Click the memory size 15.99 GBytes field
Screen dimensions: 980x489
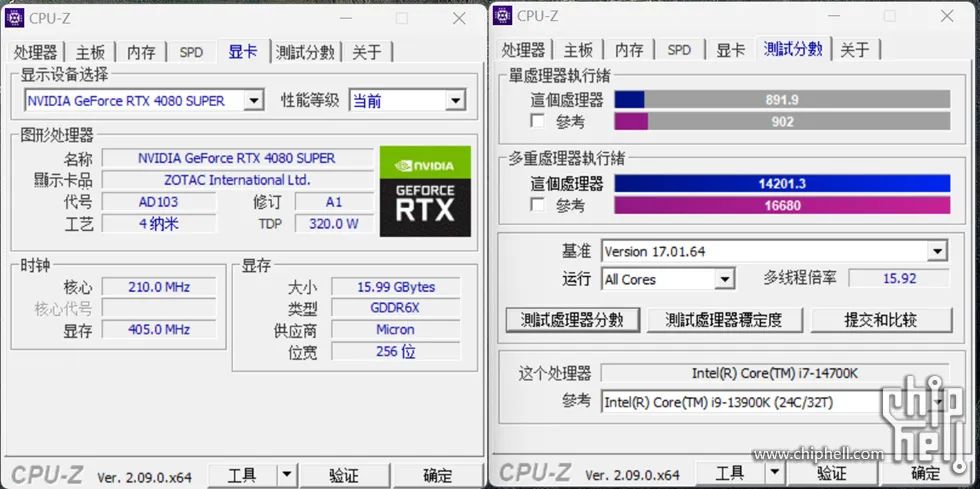pos(396,287)
